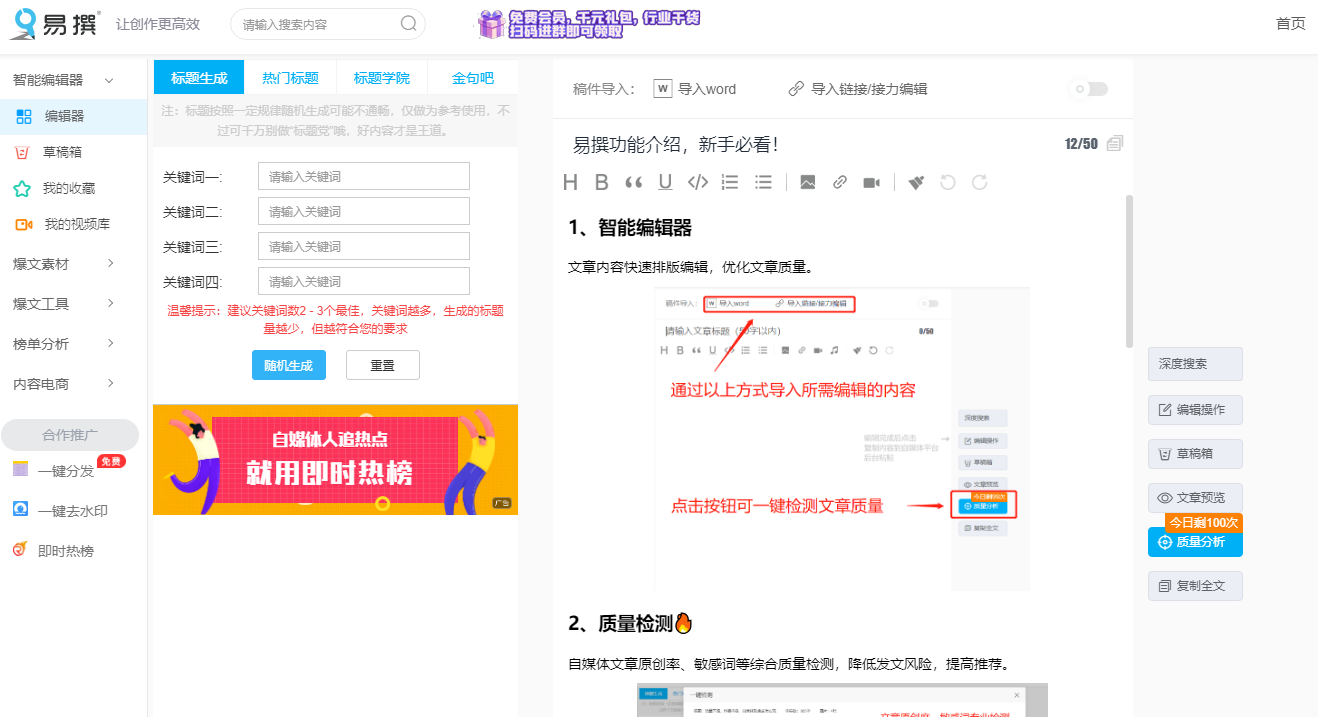Click the 关键词一 input field

pyautogui.click(x=364, y=176)
